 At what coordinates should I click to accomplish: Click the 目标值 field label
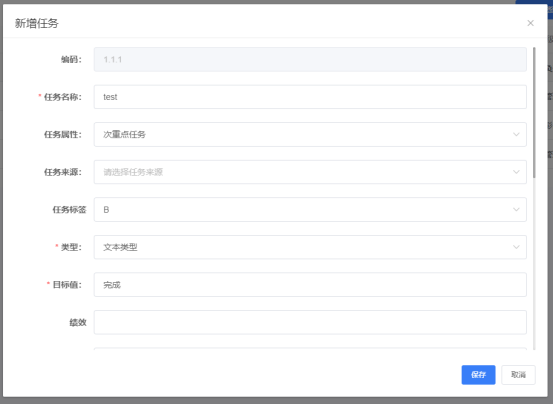point(67,284)
